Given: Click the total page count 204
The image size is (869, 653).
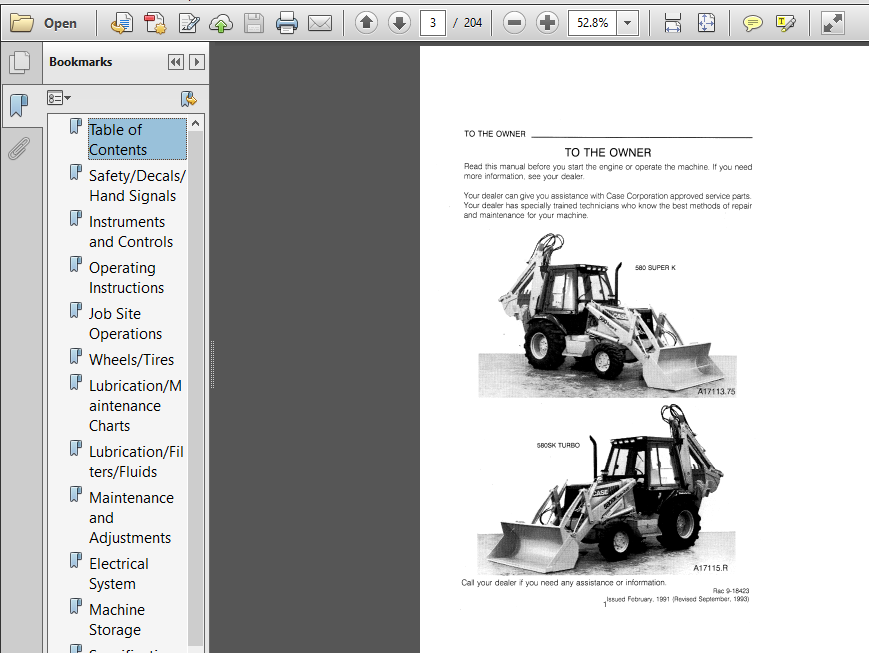Looking at the screenshot, I should tap(473, 23).
